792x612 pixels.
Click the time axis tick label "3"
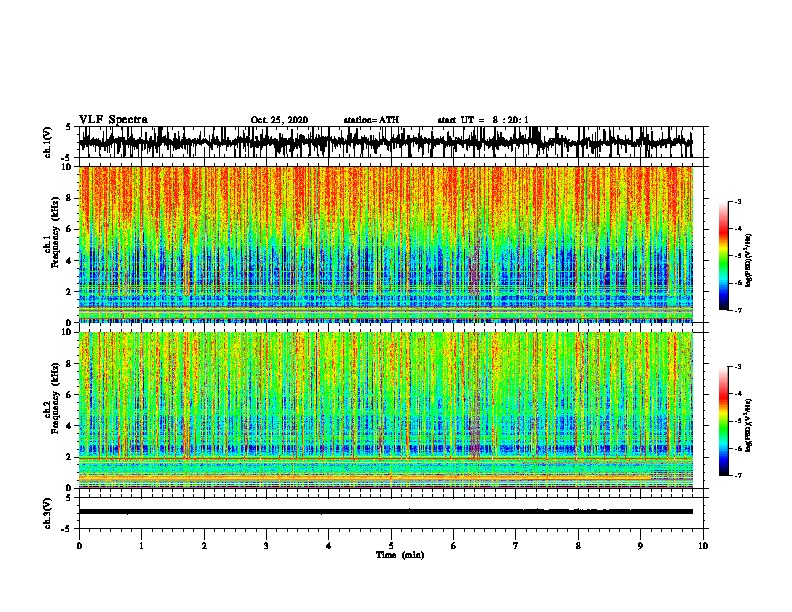click(x=266, y=546)
